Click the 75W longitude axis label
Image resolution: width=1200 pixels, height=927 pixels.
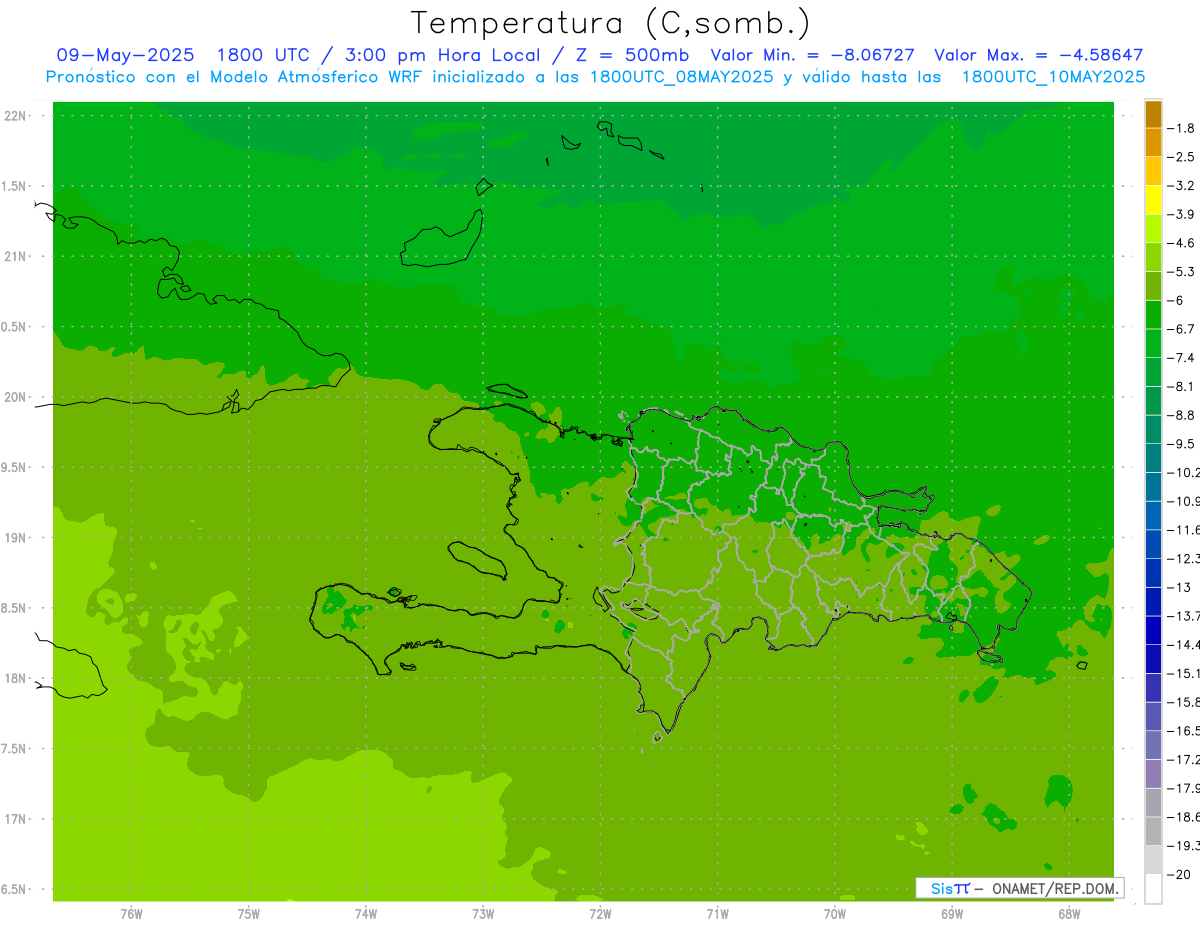tap(248, 914)
